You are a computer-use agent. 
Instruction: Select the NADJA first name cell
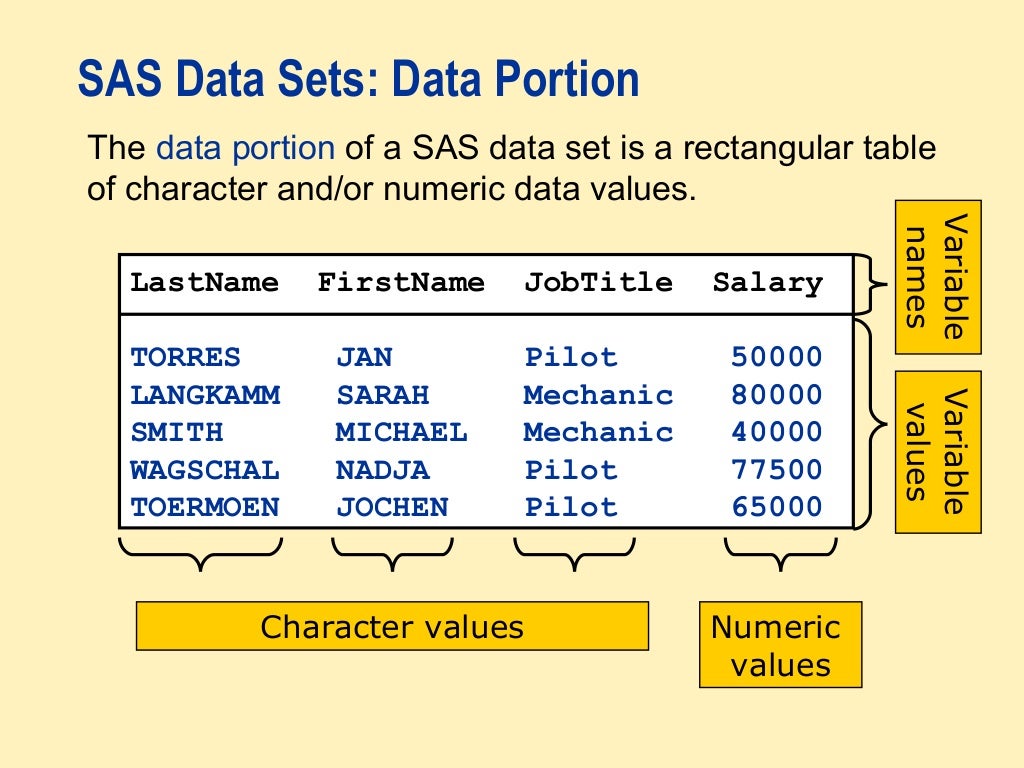383,470
